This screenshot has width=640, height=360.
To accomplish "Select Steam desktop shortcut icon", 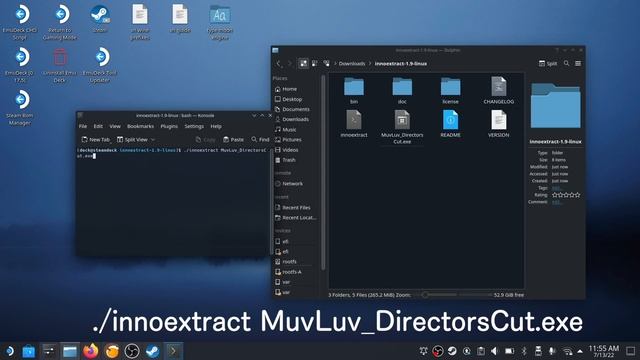I will (x=100, y=19).
